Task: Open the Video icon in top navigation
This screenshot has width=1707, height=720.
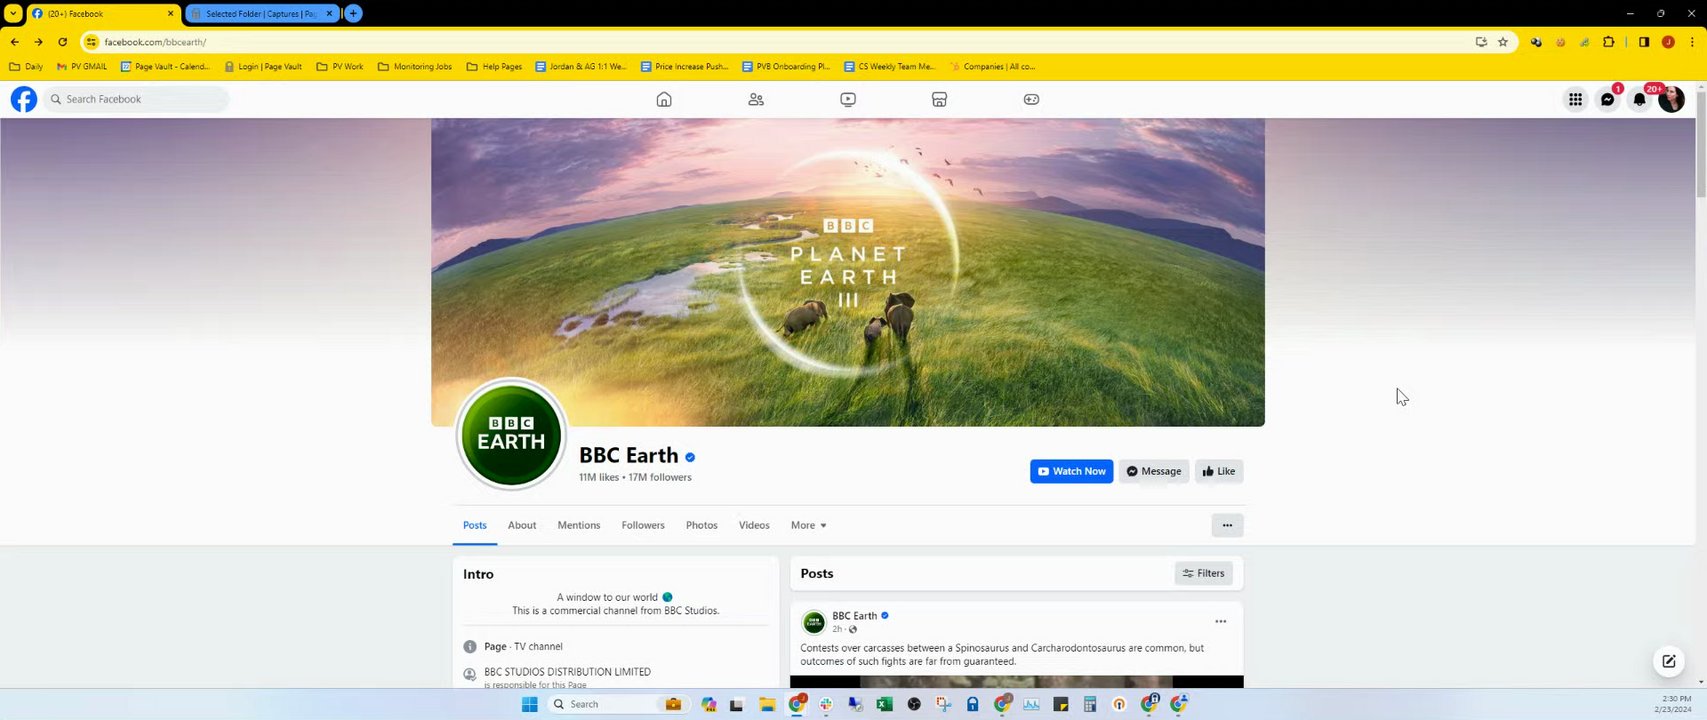Action: click(x=848, y=99)
